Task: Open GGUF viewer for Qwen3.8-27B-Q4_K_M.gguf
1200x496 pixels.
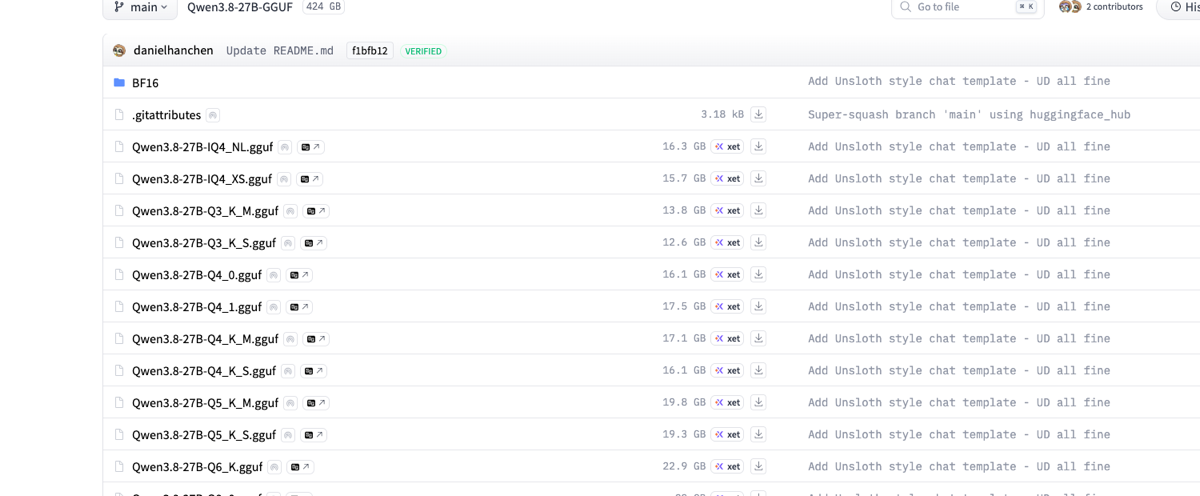Action: [316, 339]
